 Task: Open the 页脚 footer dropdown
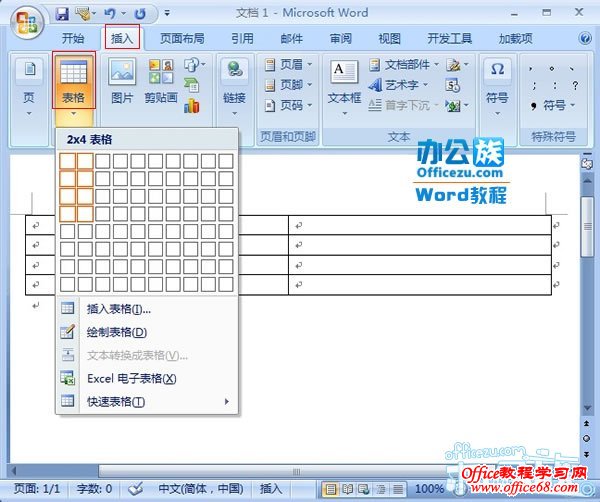pos(289,85)
